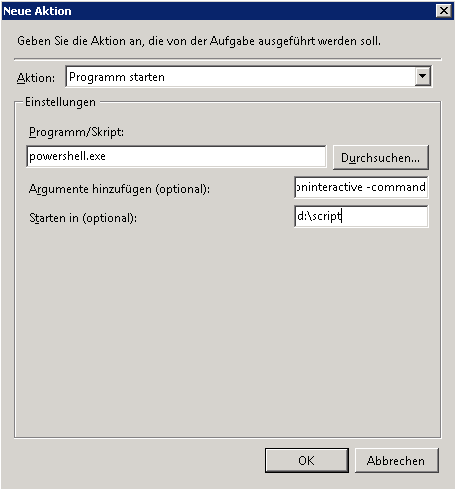Click the word -command in arguments field

(x=396, y=187)
